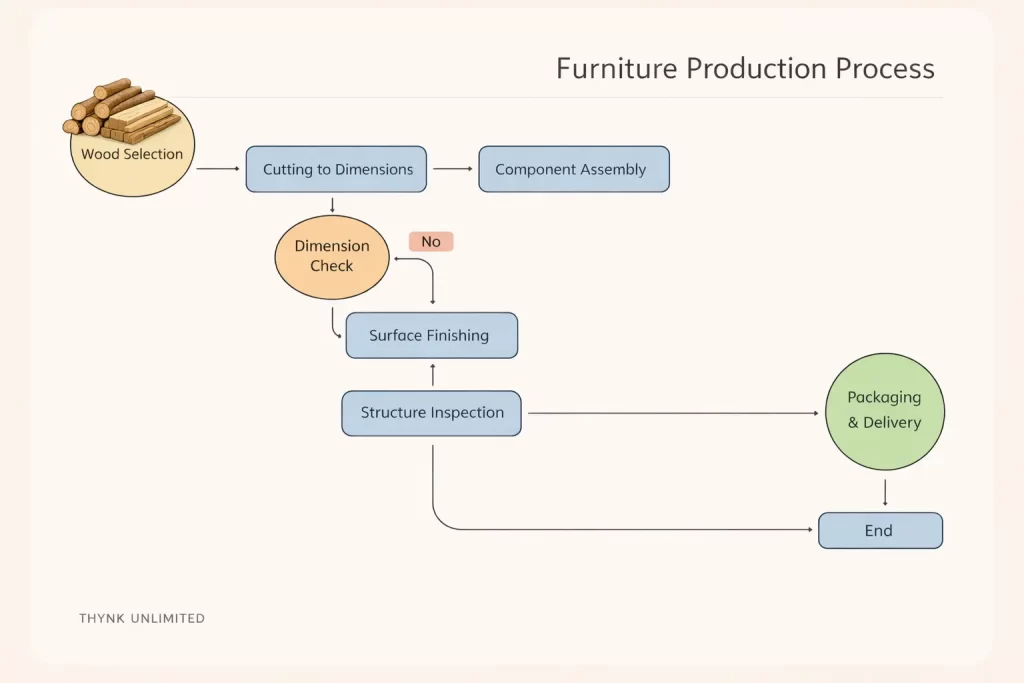Click the Furniture Production Process title
This screenshot has height=683, width=1024.
point(746,68)
